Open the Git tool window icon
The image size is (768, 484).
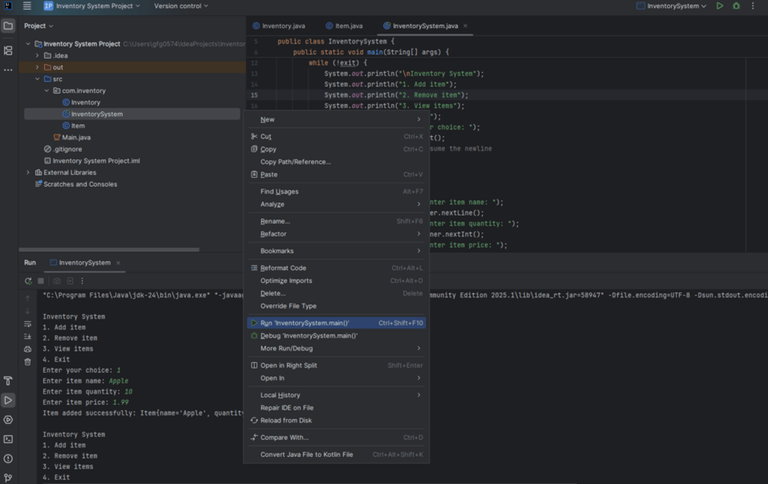coord(8,477)
